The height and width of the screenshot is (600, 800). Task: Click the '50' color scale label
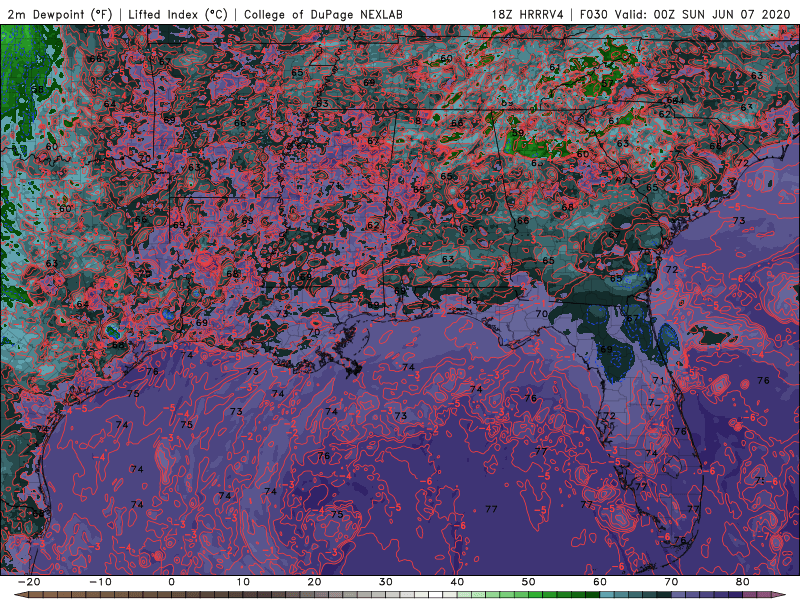529,582
